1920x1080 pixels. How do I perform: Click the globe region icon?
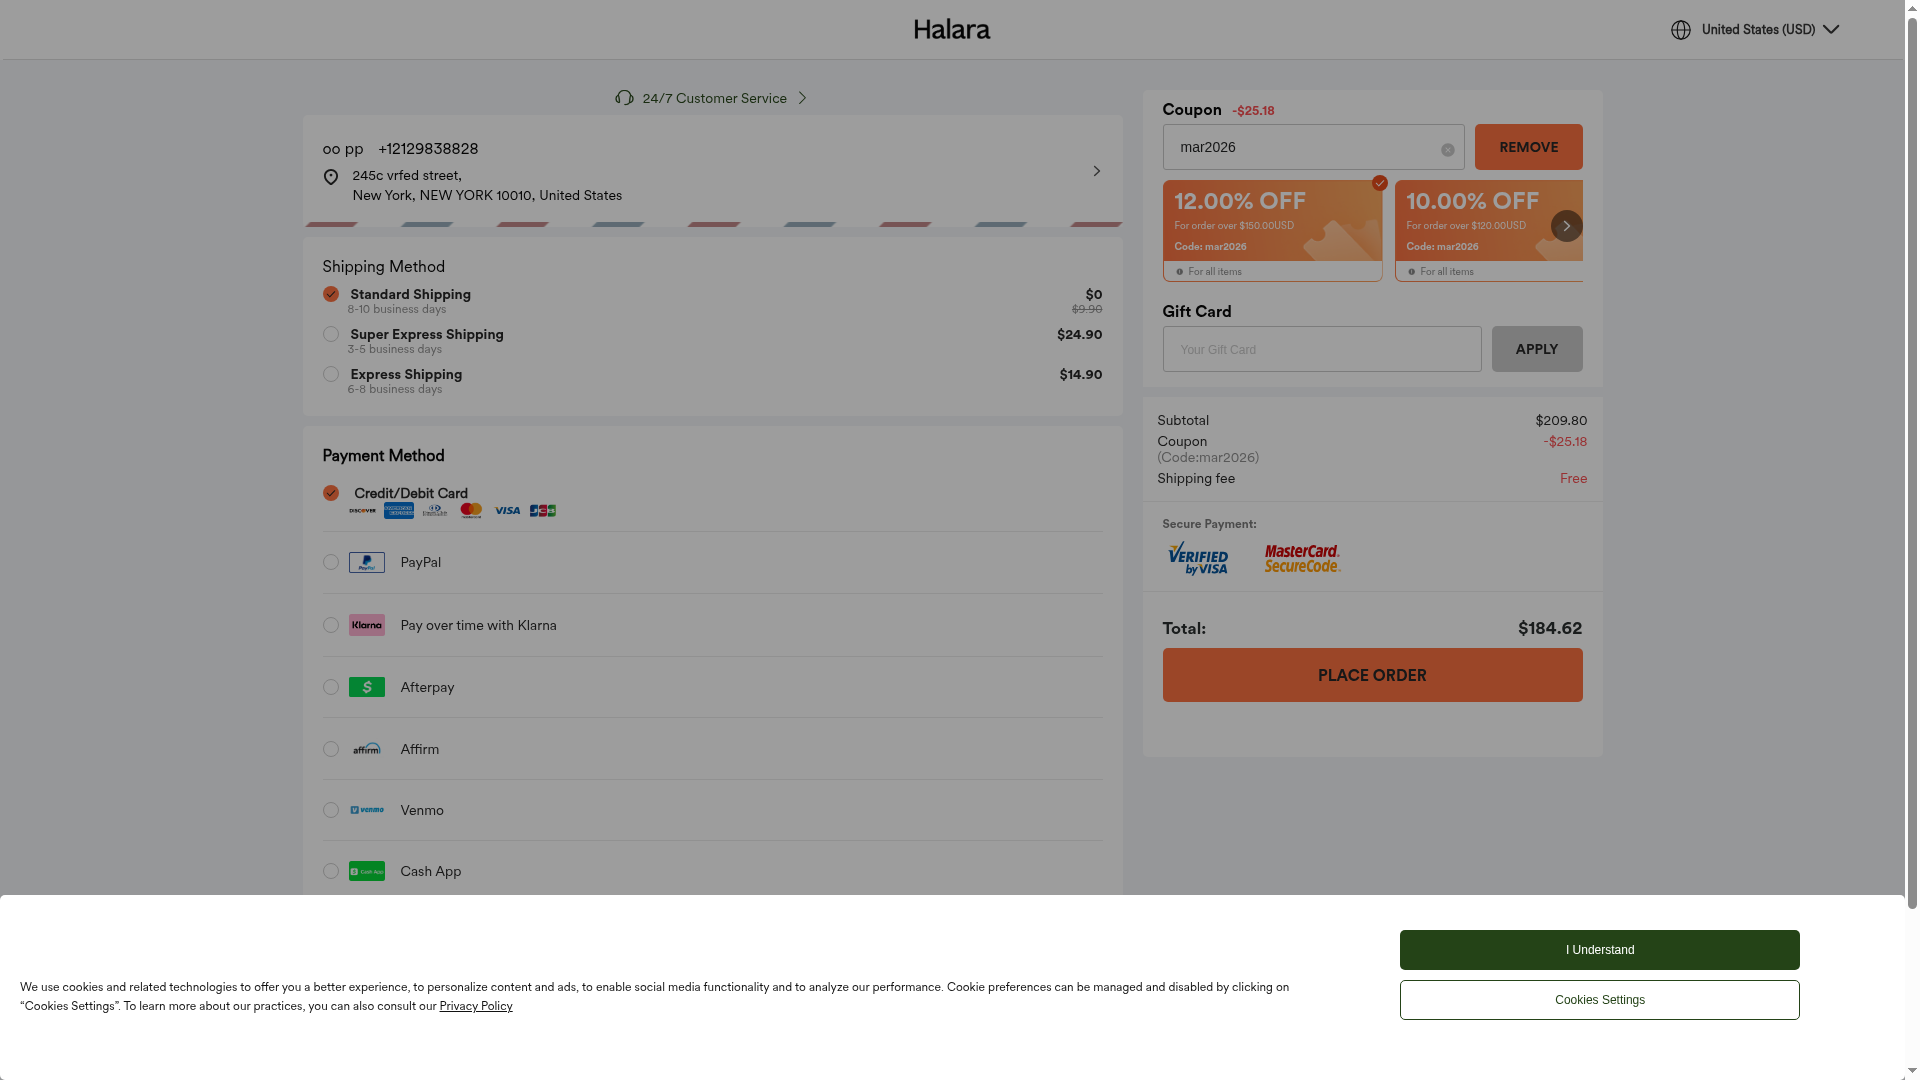[x=1680, y=30]
